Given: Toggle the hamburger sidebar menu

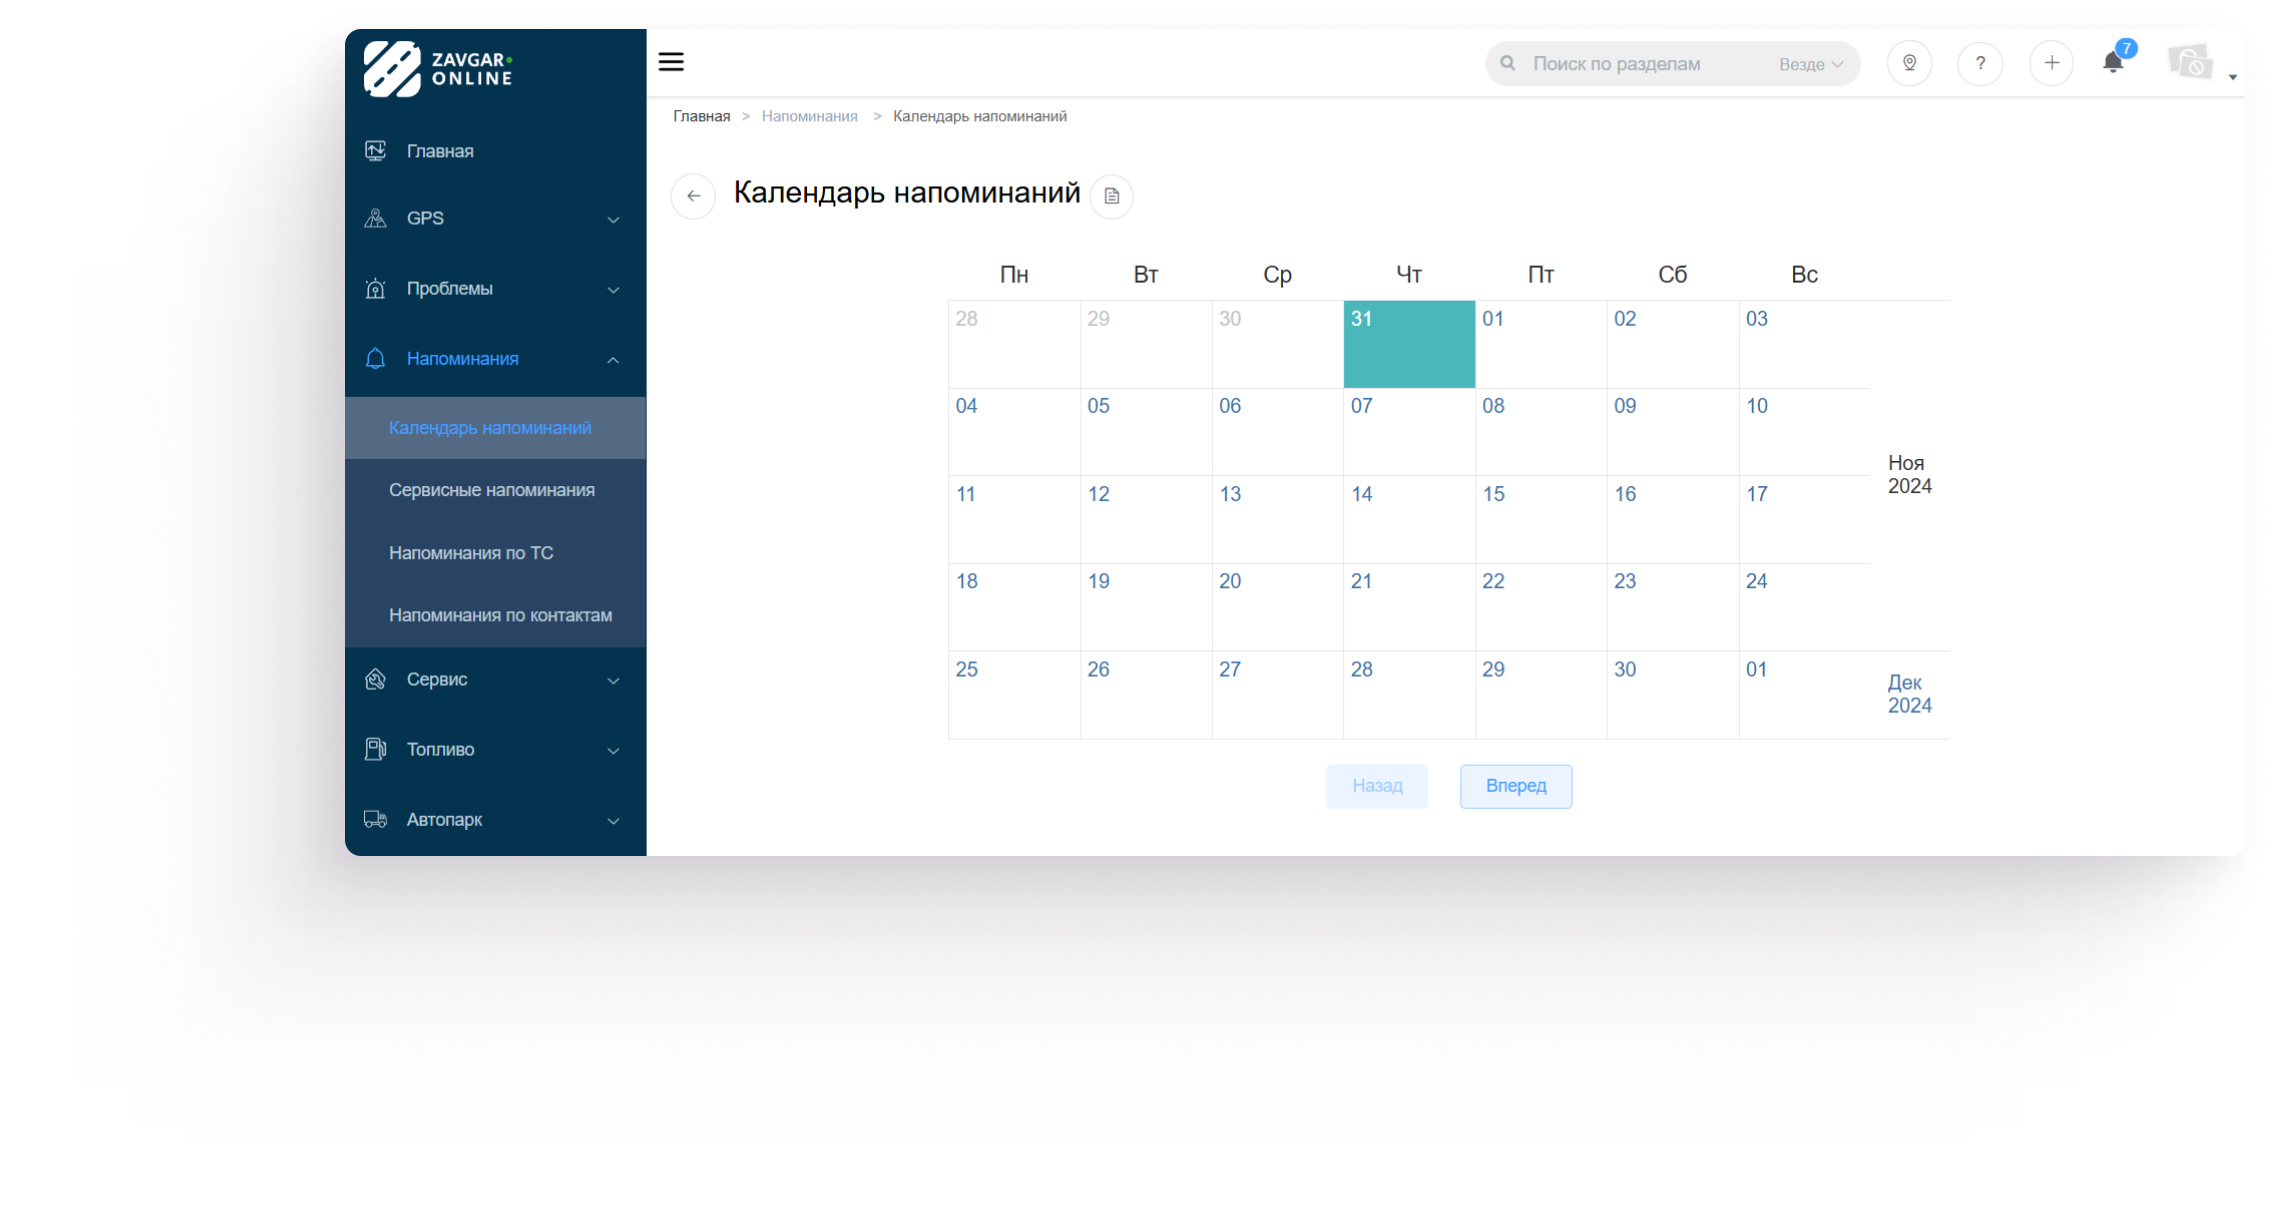Looking at the screenshot, I should coord(671,62).
